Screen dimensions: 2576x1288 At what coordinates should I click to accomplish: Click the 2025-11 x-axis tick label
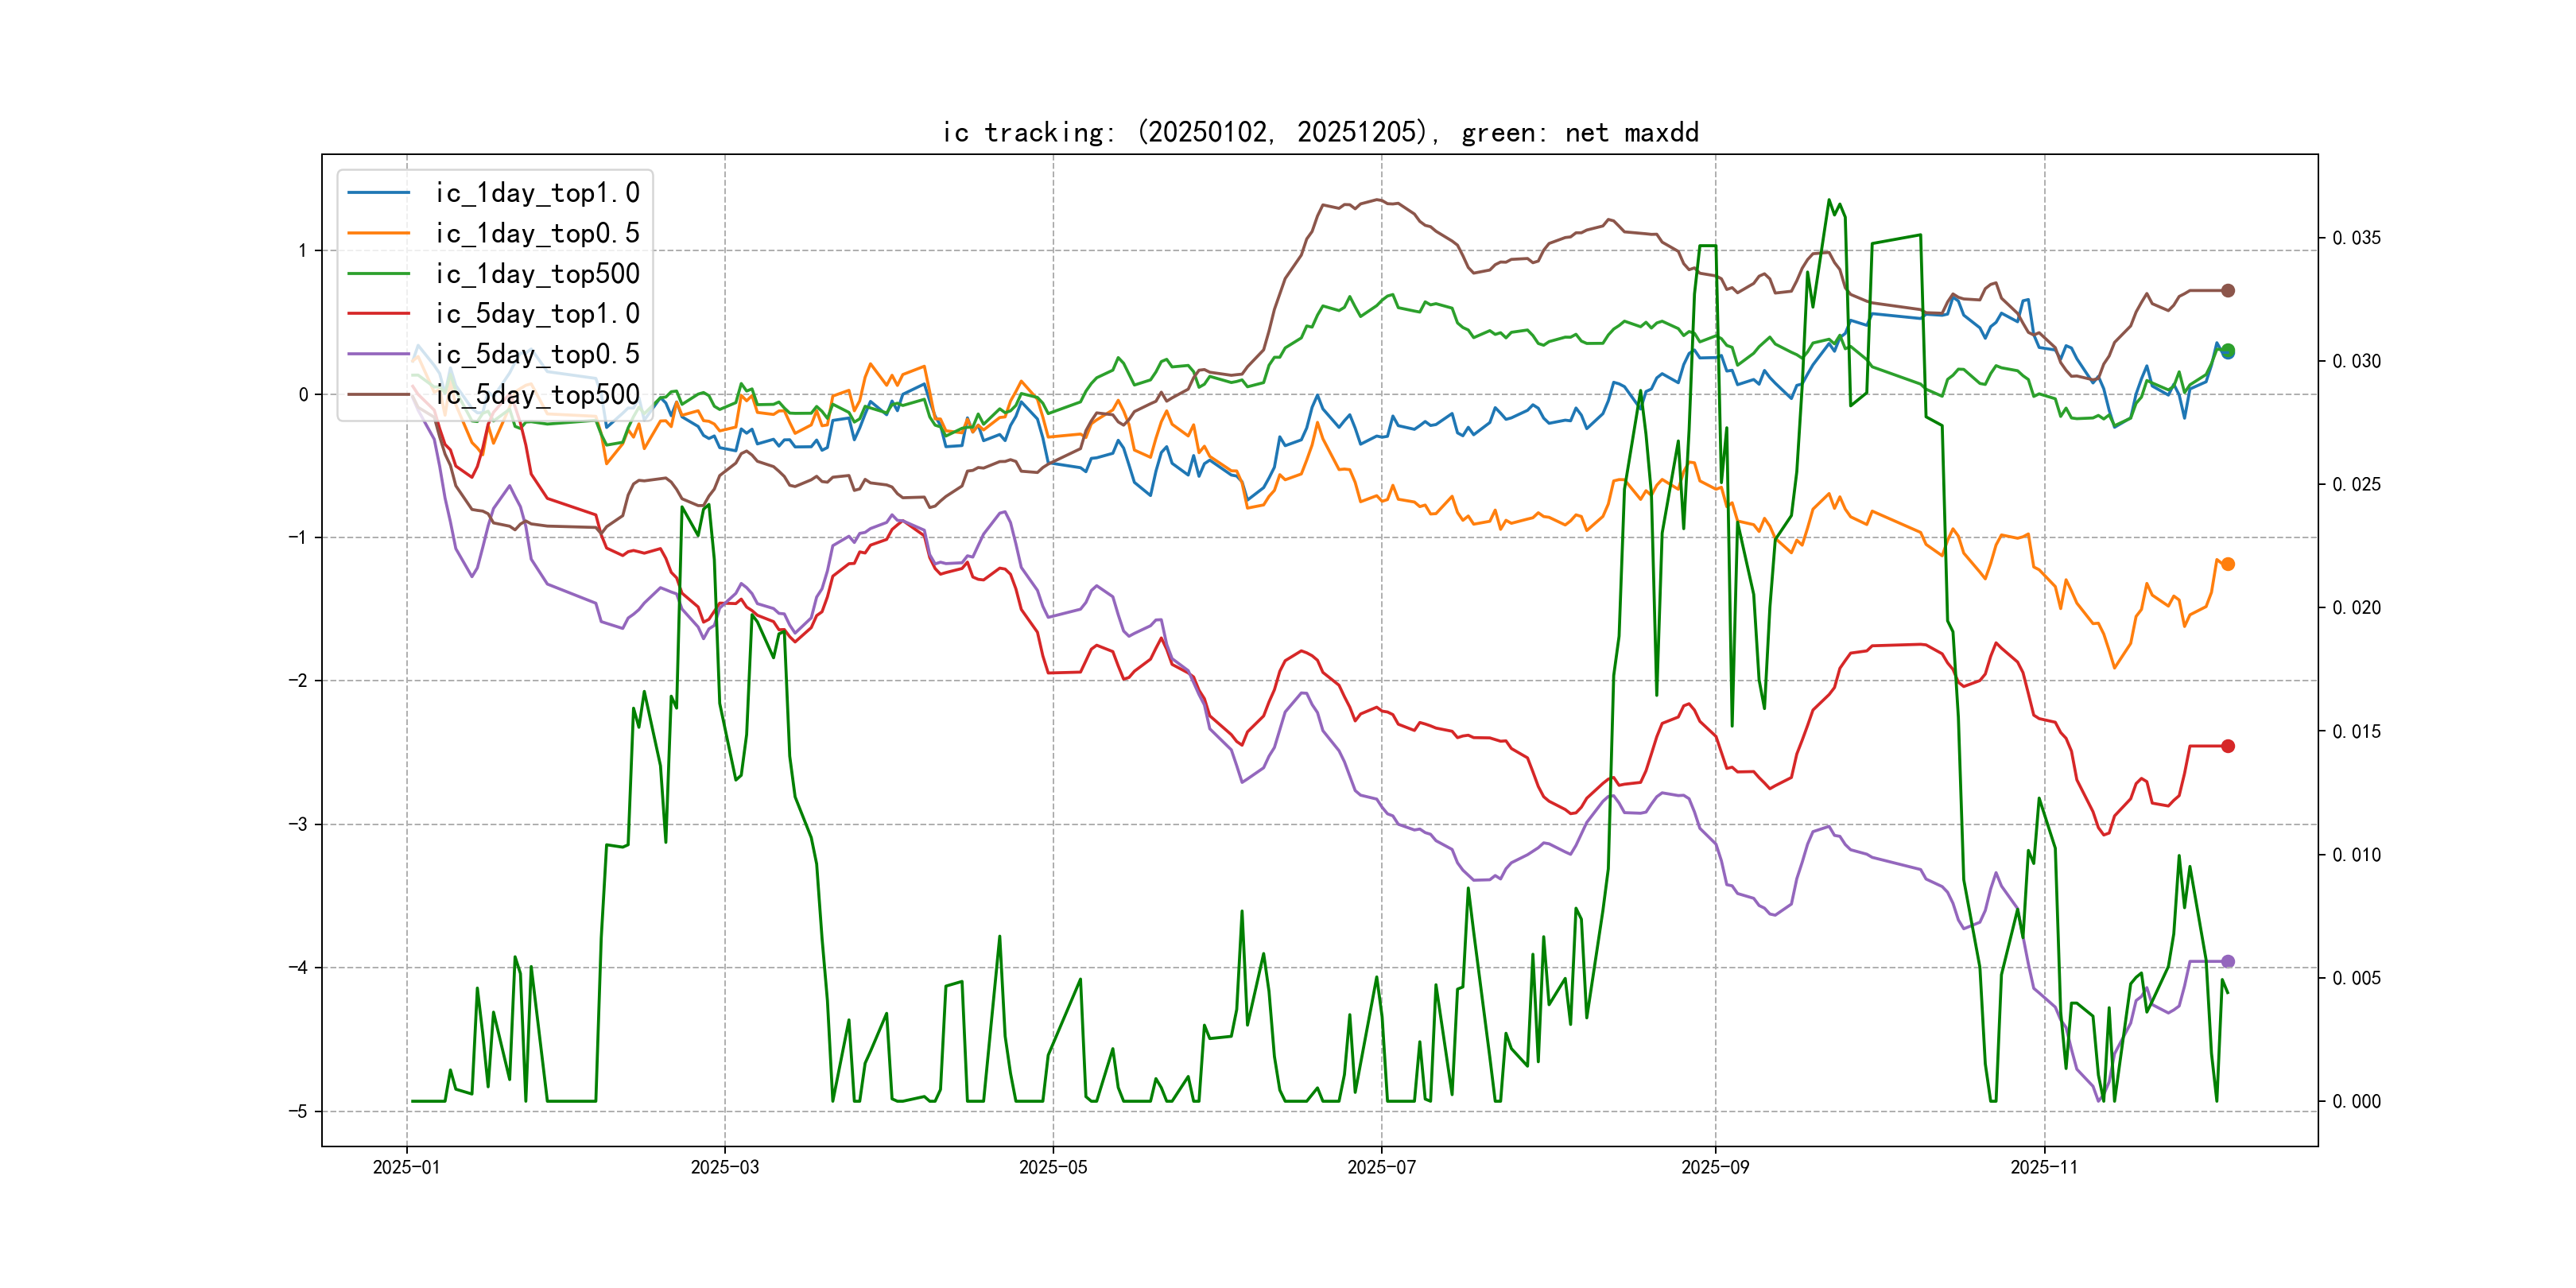coord(2044,1167)
